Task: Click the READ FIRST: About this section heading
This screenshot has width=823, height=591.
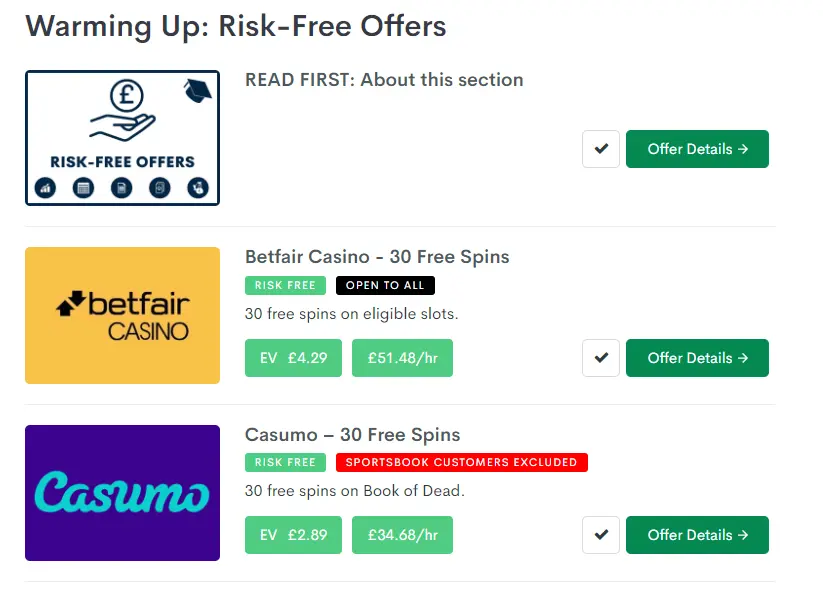Action: [x=384, y=80]
